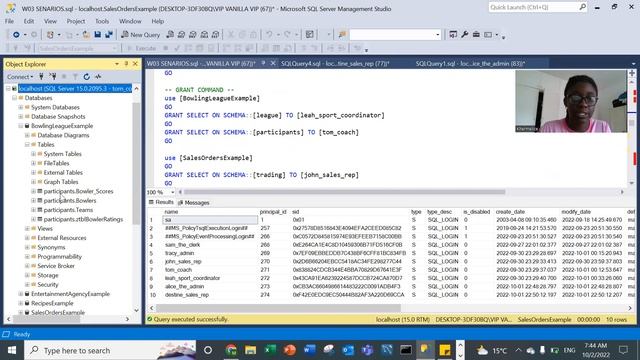The width and height of the screenshot is (640, 360).
Task: Click the query editor horizontal scrollbar
Action: [344, 192]
